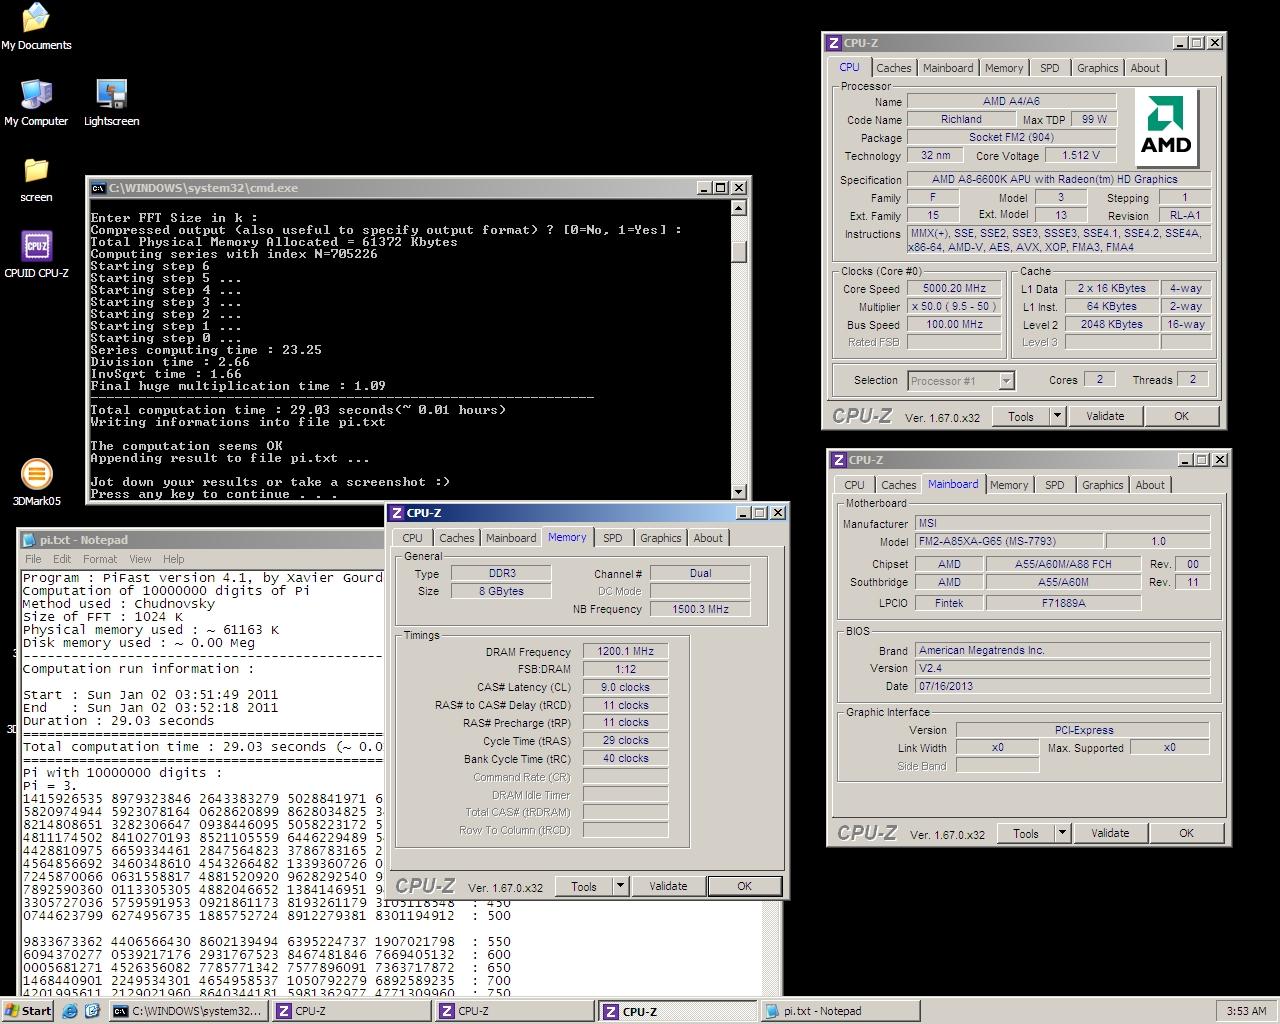The width and height of the screenshot is (1280, 1024).
Task: Open the My Computer desktop icon
Action: 36,103
